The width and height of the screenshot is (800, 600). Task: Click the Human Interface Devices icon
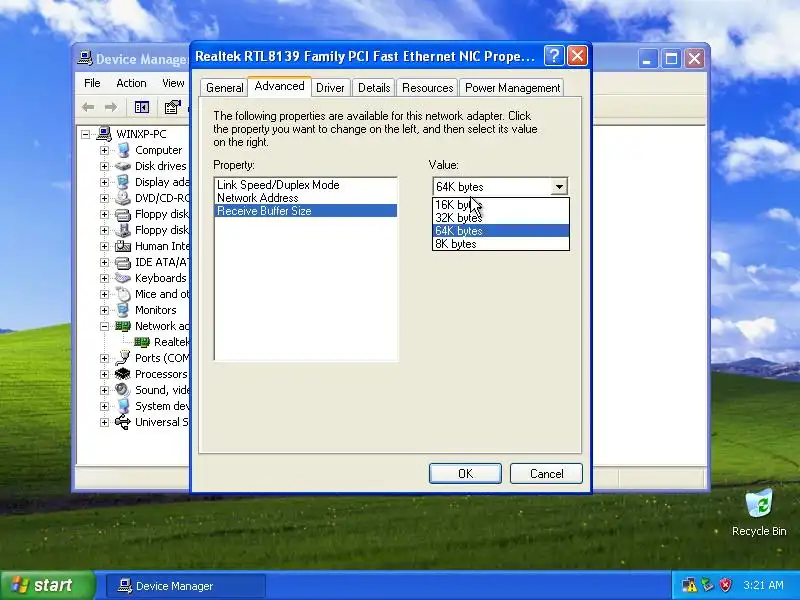123,246
